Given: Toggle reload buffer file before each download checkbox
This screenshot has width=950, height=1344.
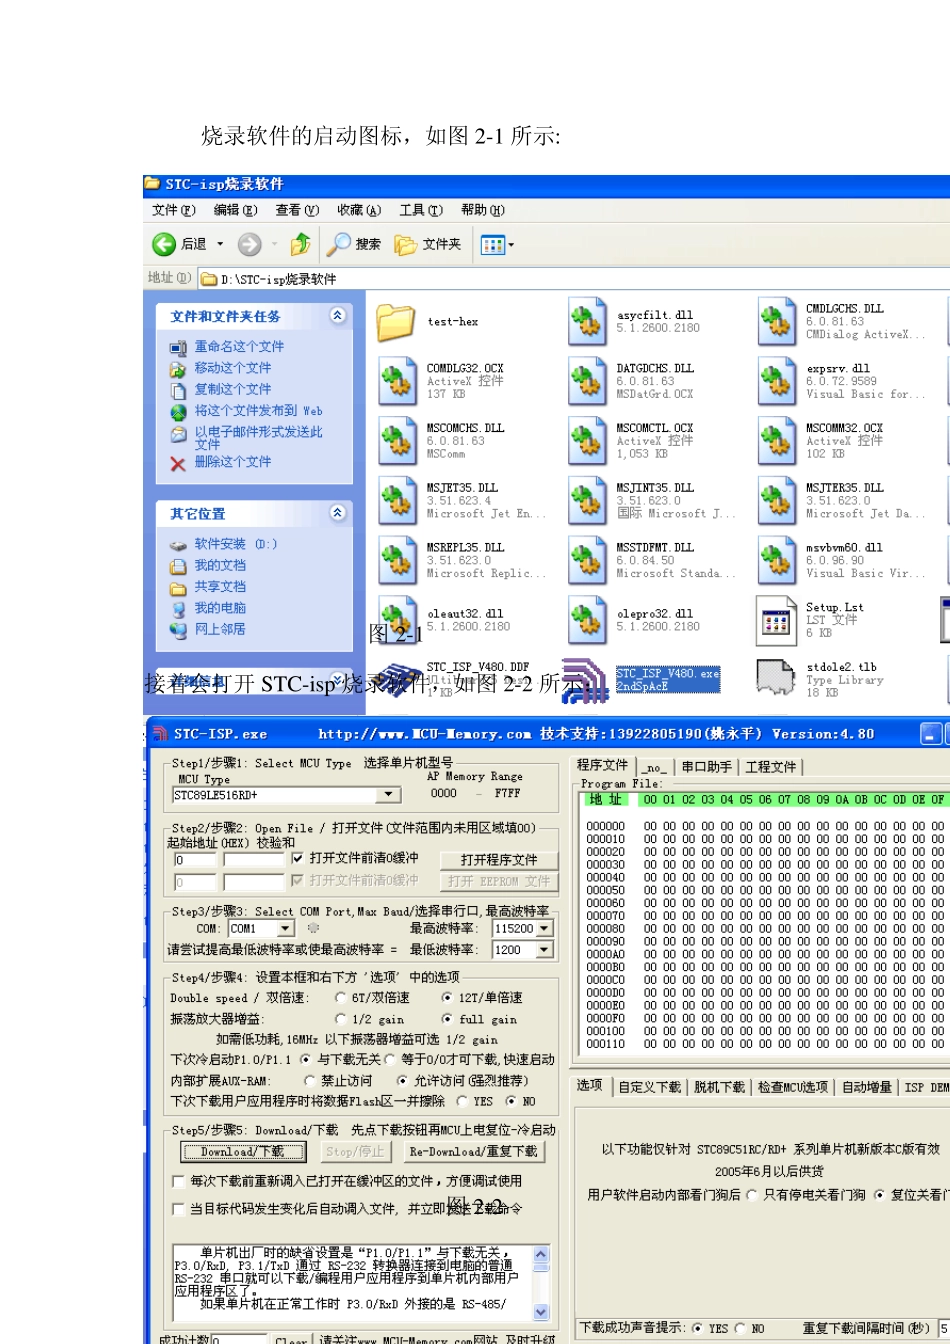Looking at the screenshot, I should point(179,1181).
